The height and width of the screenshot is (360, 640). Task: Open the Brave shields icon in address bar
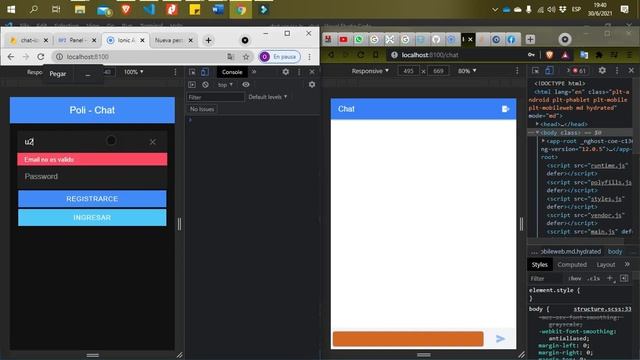(549, 55)
